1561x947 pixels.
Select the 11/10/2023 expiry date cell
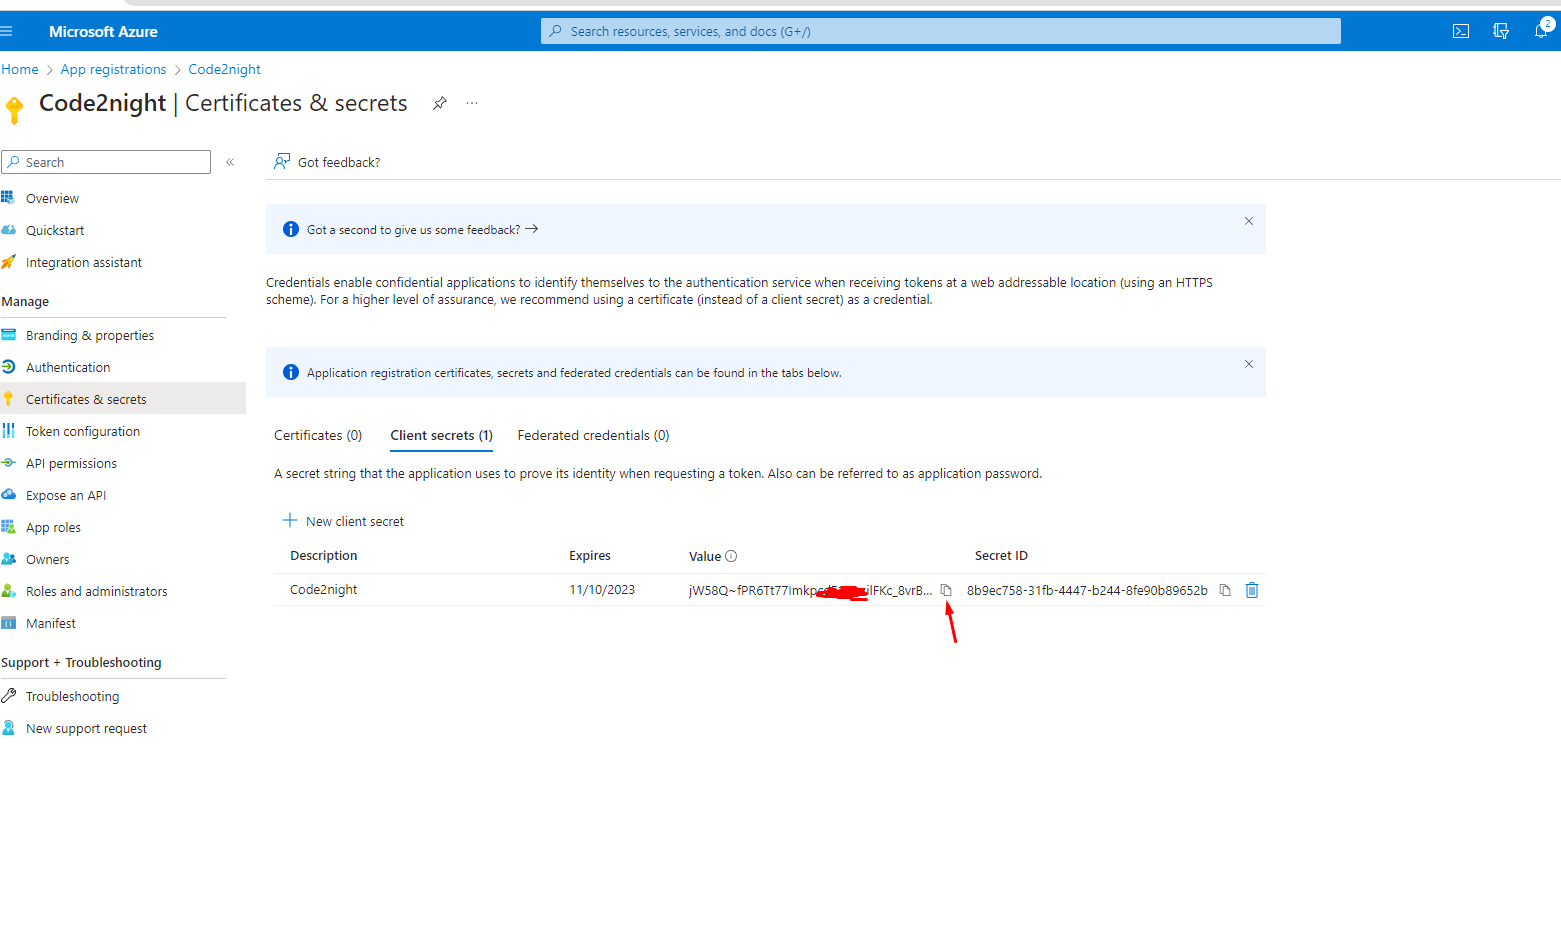coord(602,589)
